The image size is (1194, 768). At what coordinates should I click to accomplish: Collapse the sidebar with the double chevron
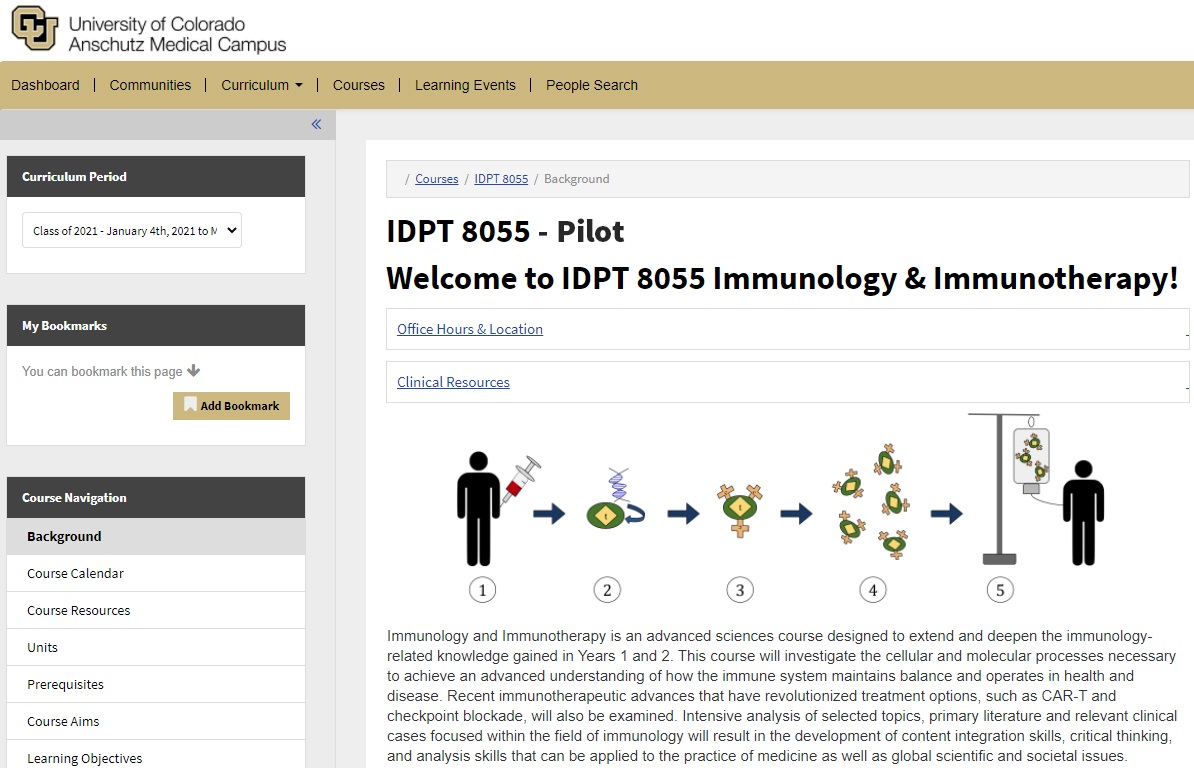[x=316, y=125]
